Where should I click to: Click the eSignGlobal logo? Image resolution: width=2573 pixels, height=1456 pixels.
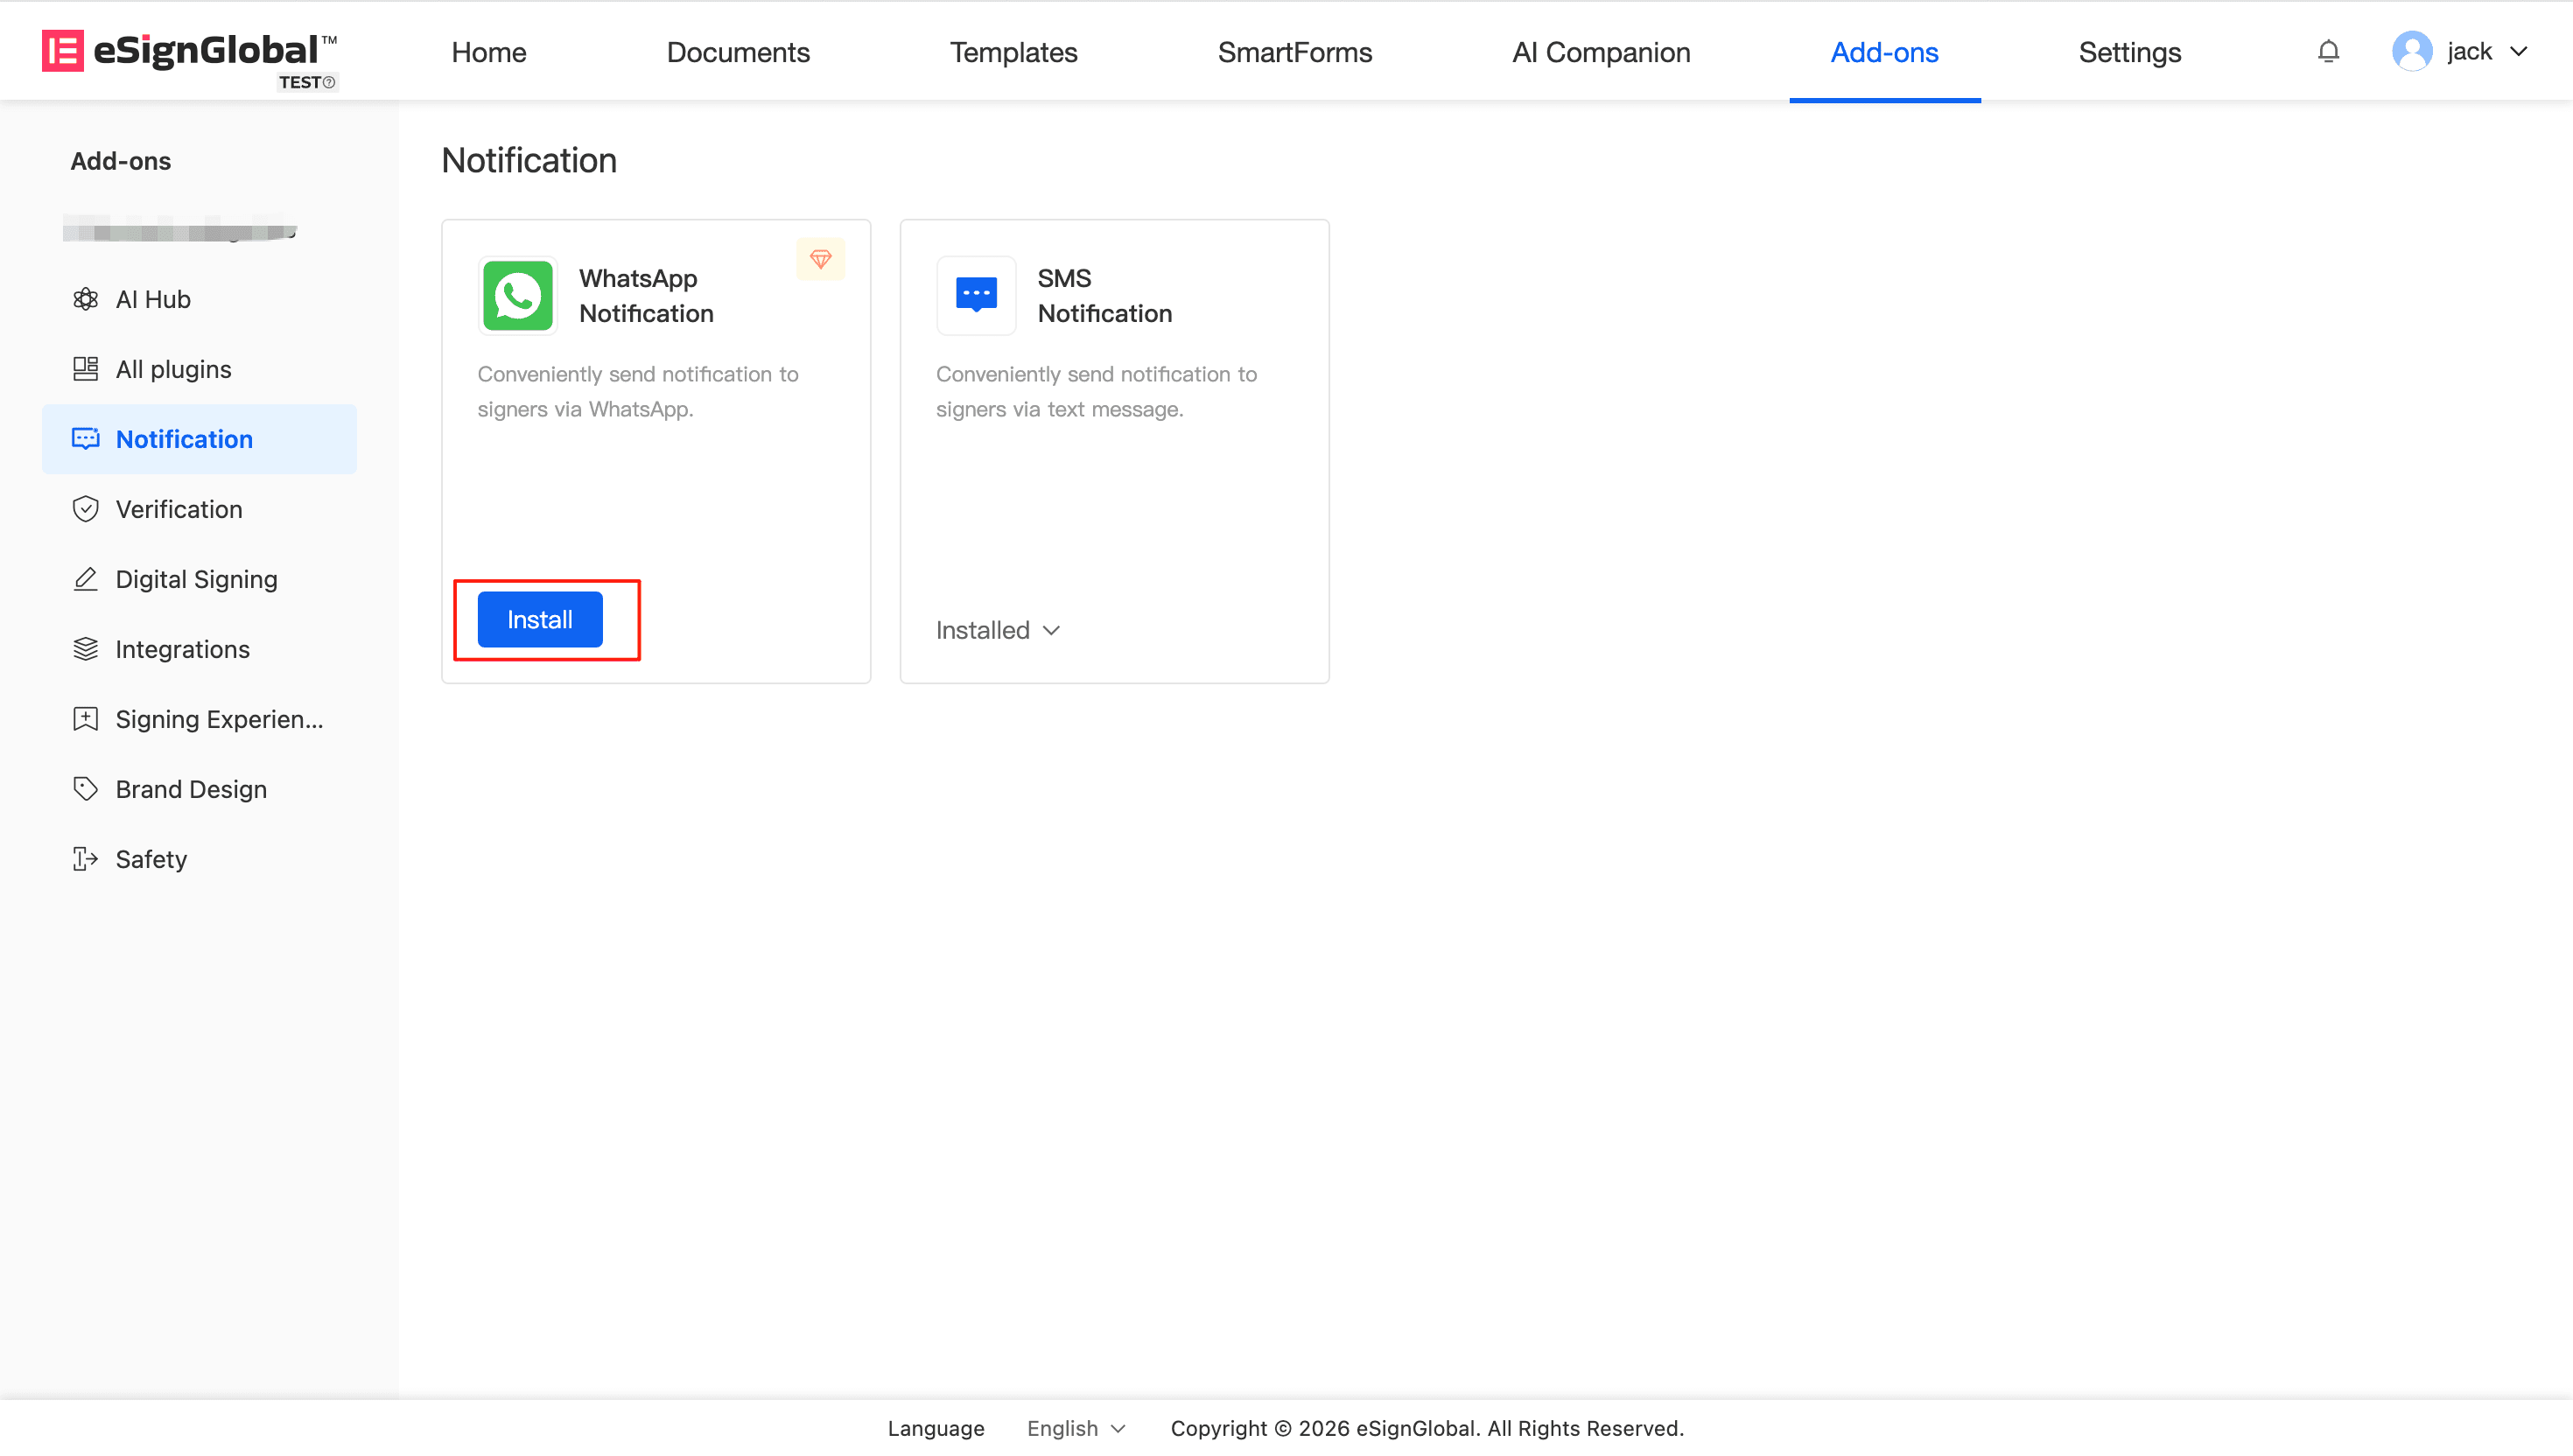190,52
